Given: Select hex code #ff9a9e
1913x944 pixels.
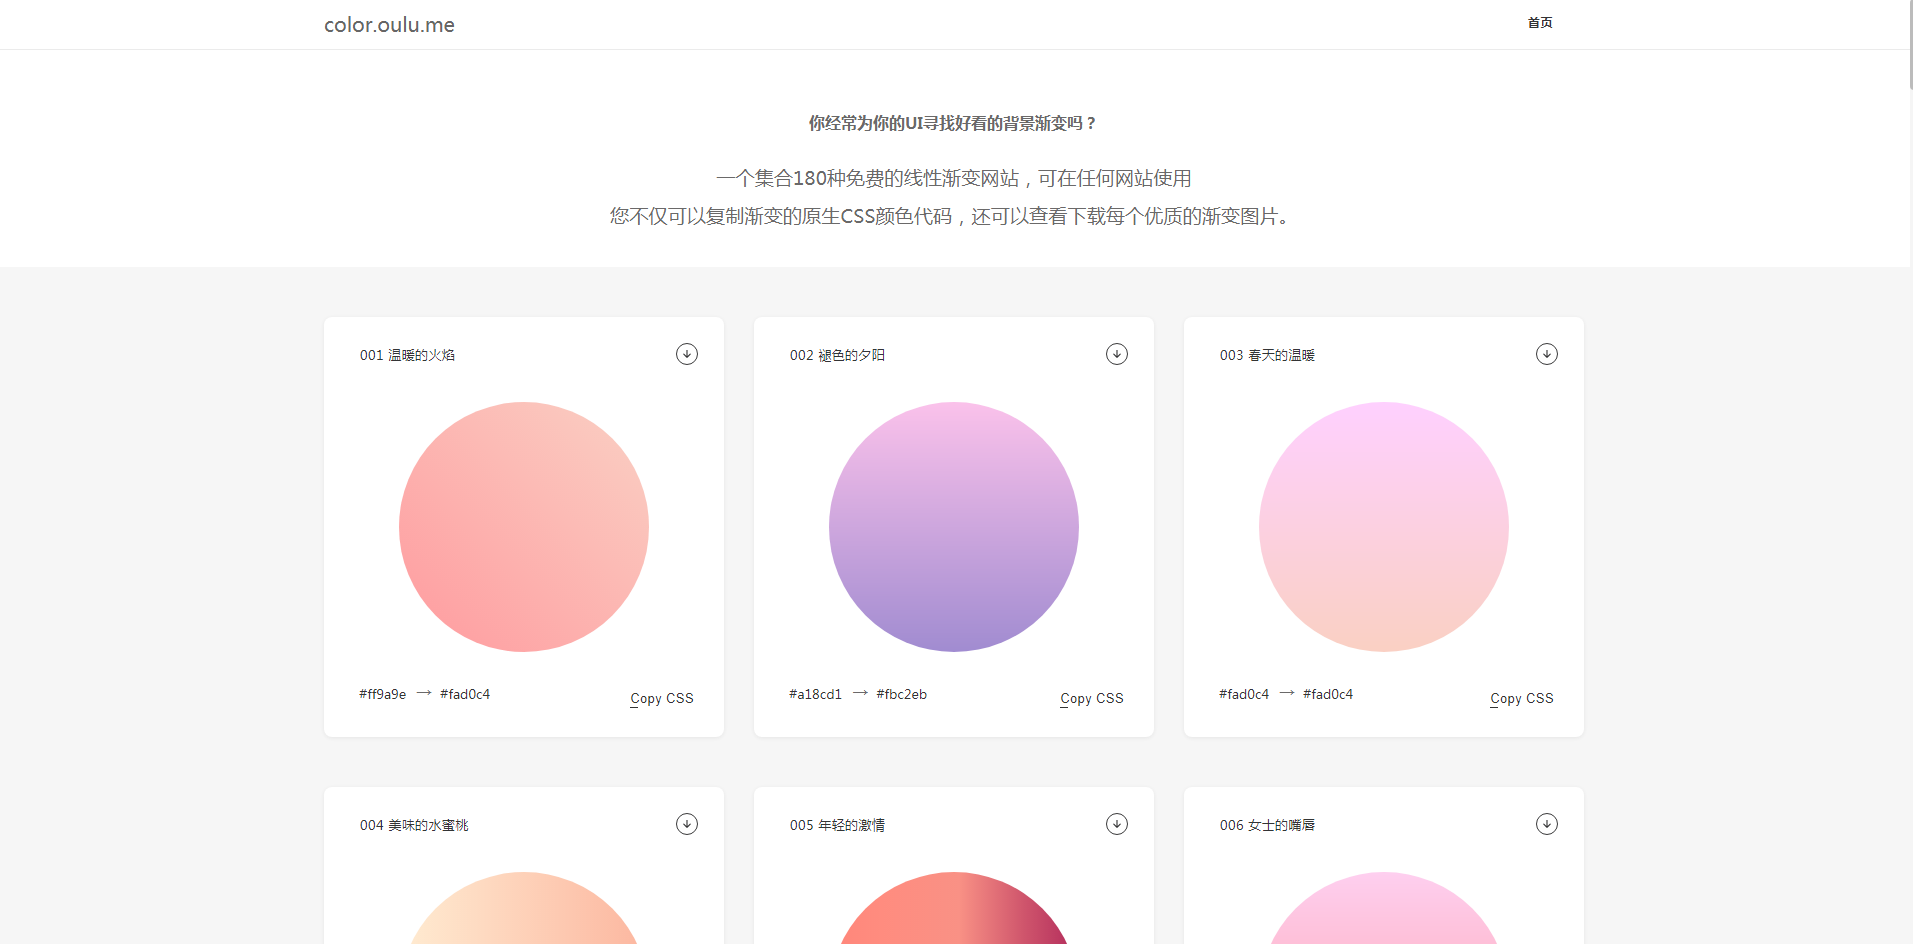Looking at the screenshot, I should click(381, 693).
